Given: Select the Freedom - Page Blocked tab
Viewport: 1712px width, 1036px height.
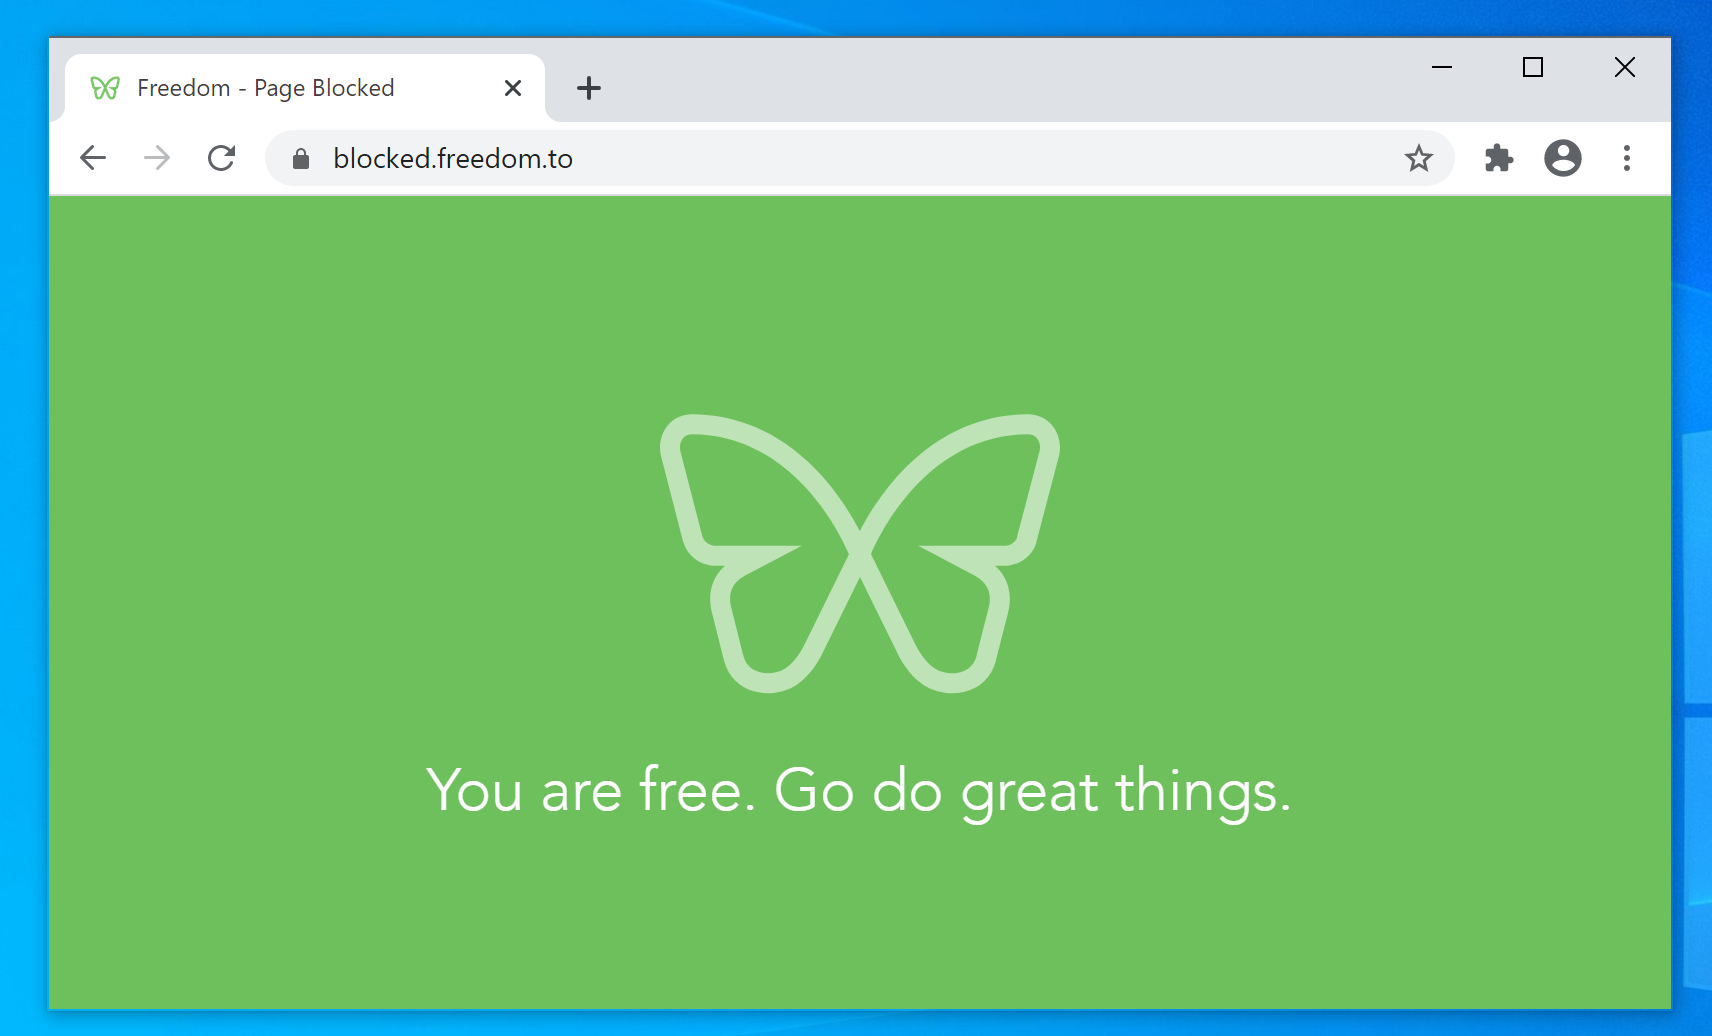Looking at the screenshot, I should pos(305,88).
